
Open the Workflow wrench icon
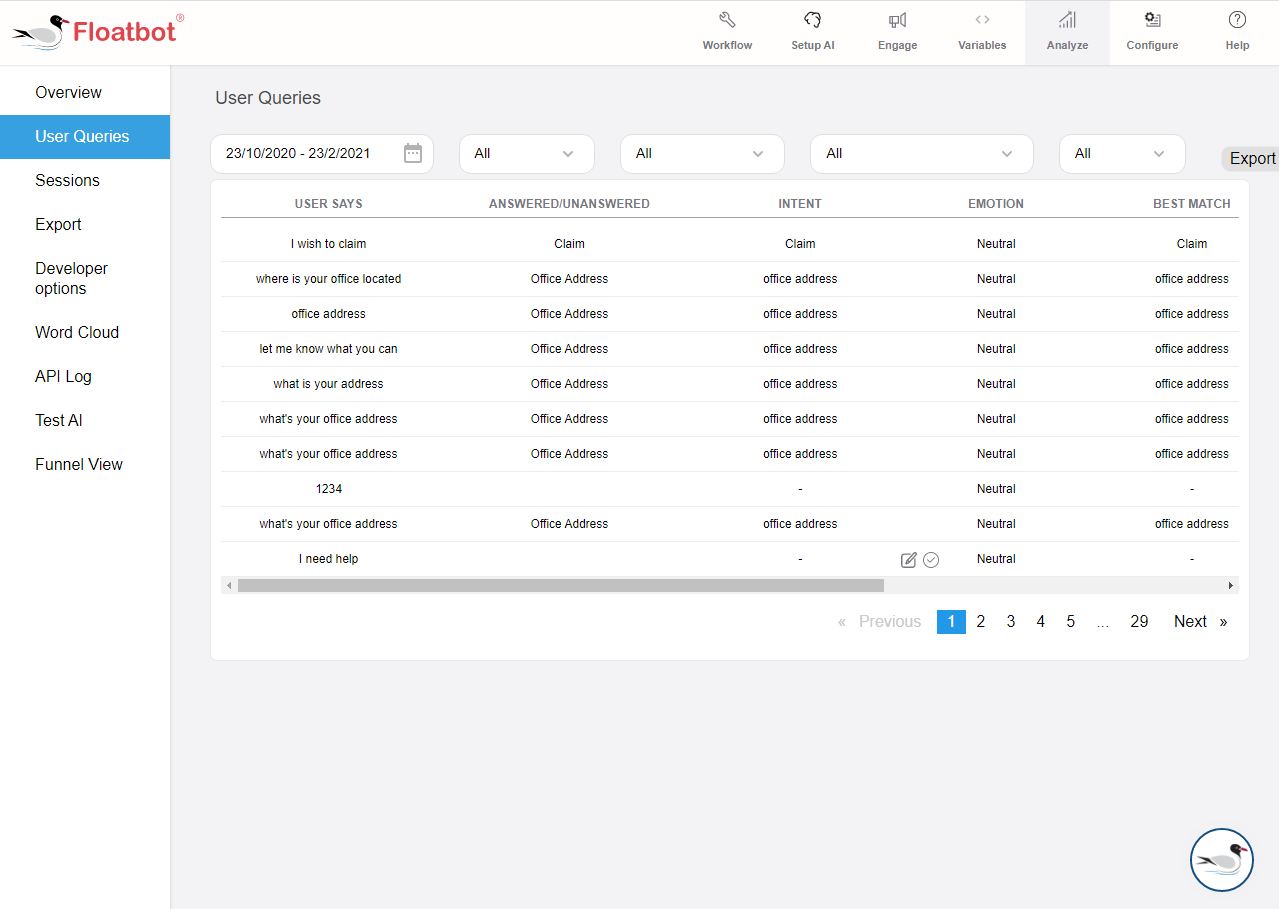point(727,20)
